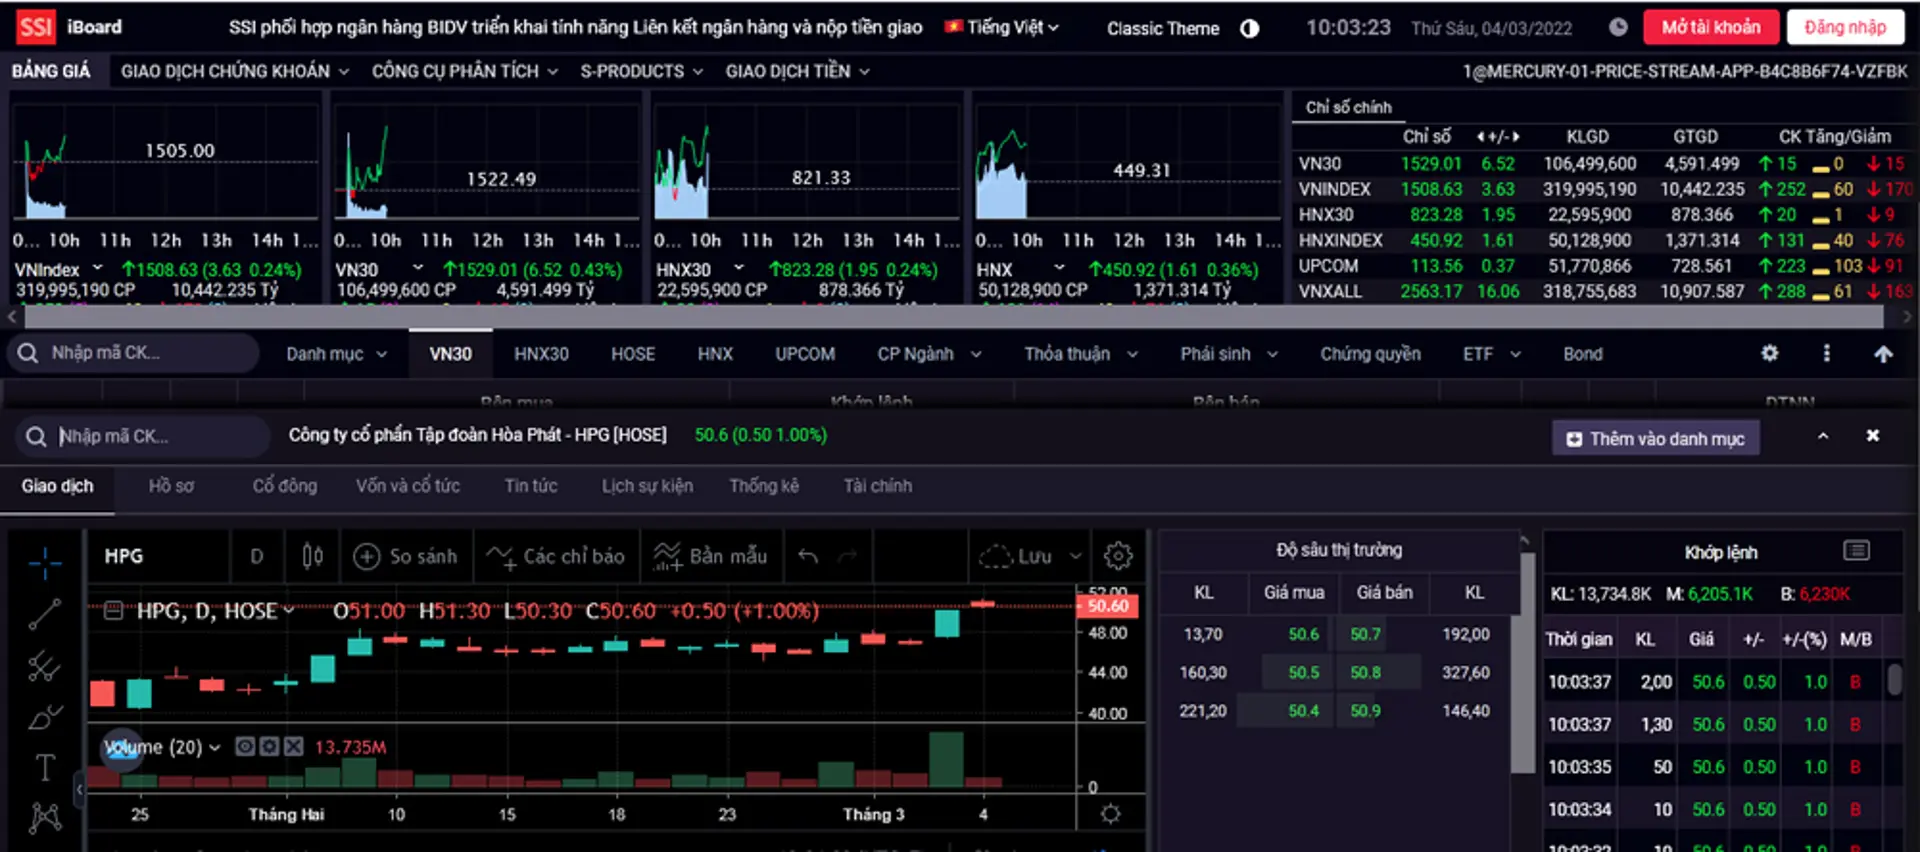Select the chart patterns tool
Viewport: 1920px width, 852px height.
tap(45, 818)
